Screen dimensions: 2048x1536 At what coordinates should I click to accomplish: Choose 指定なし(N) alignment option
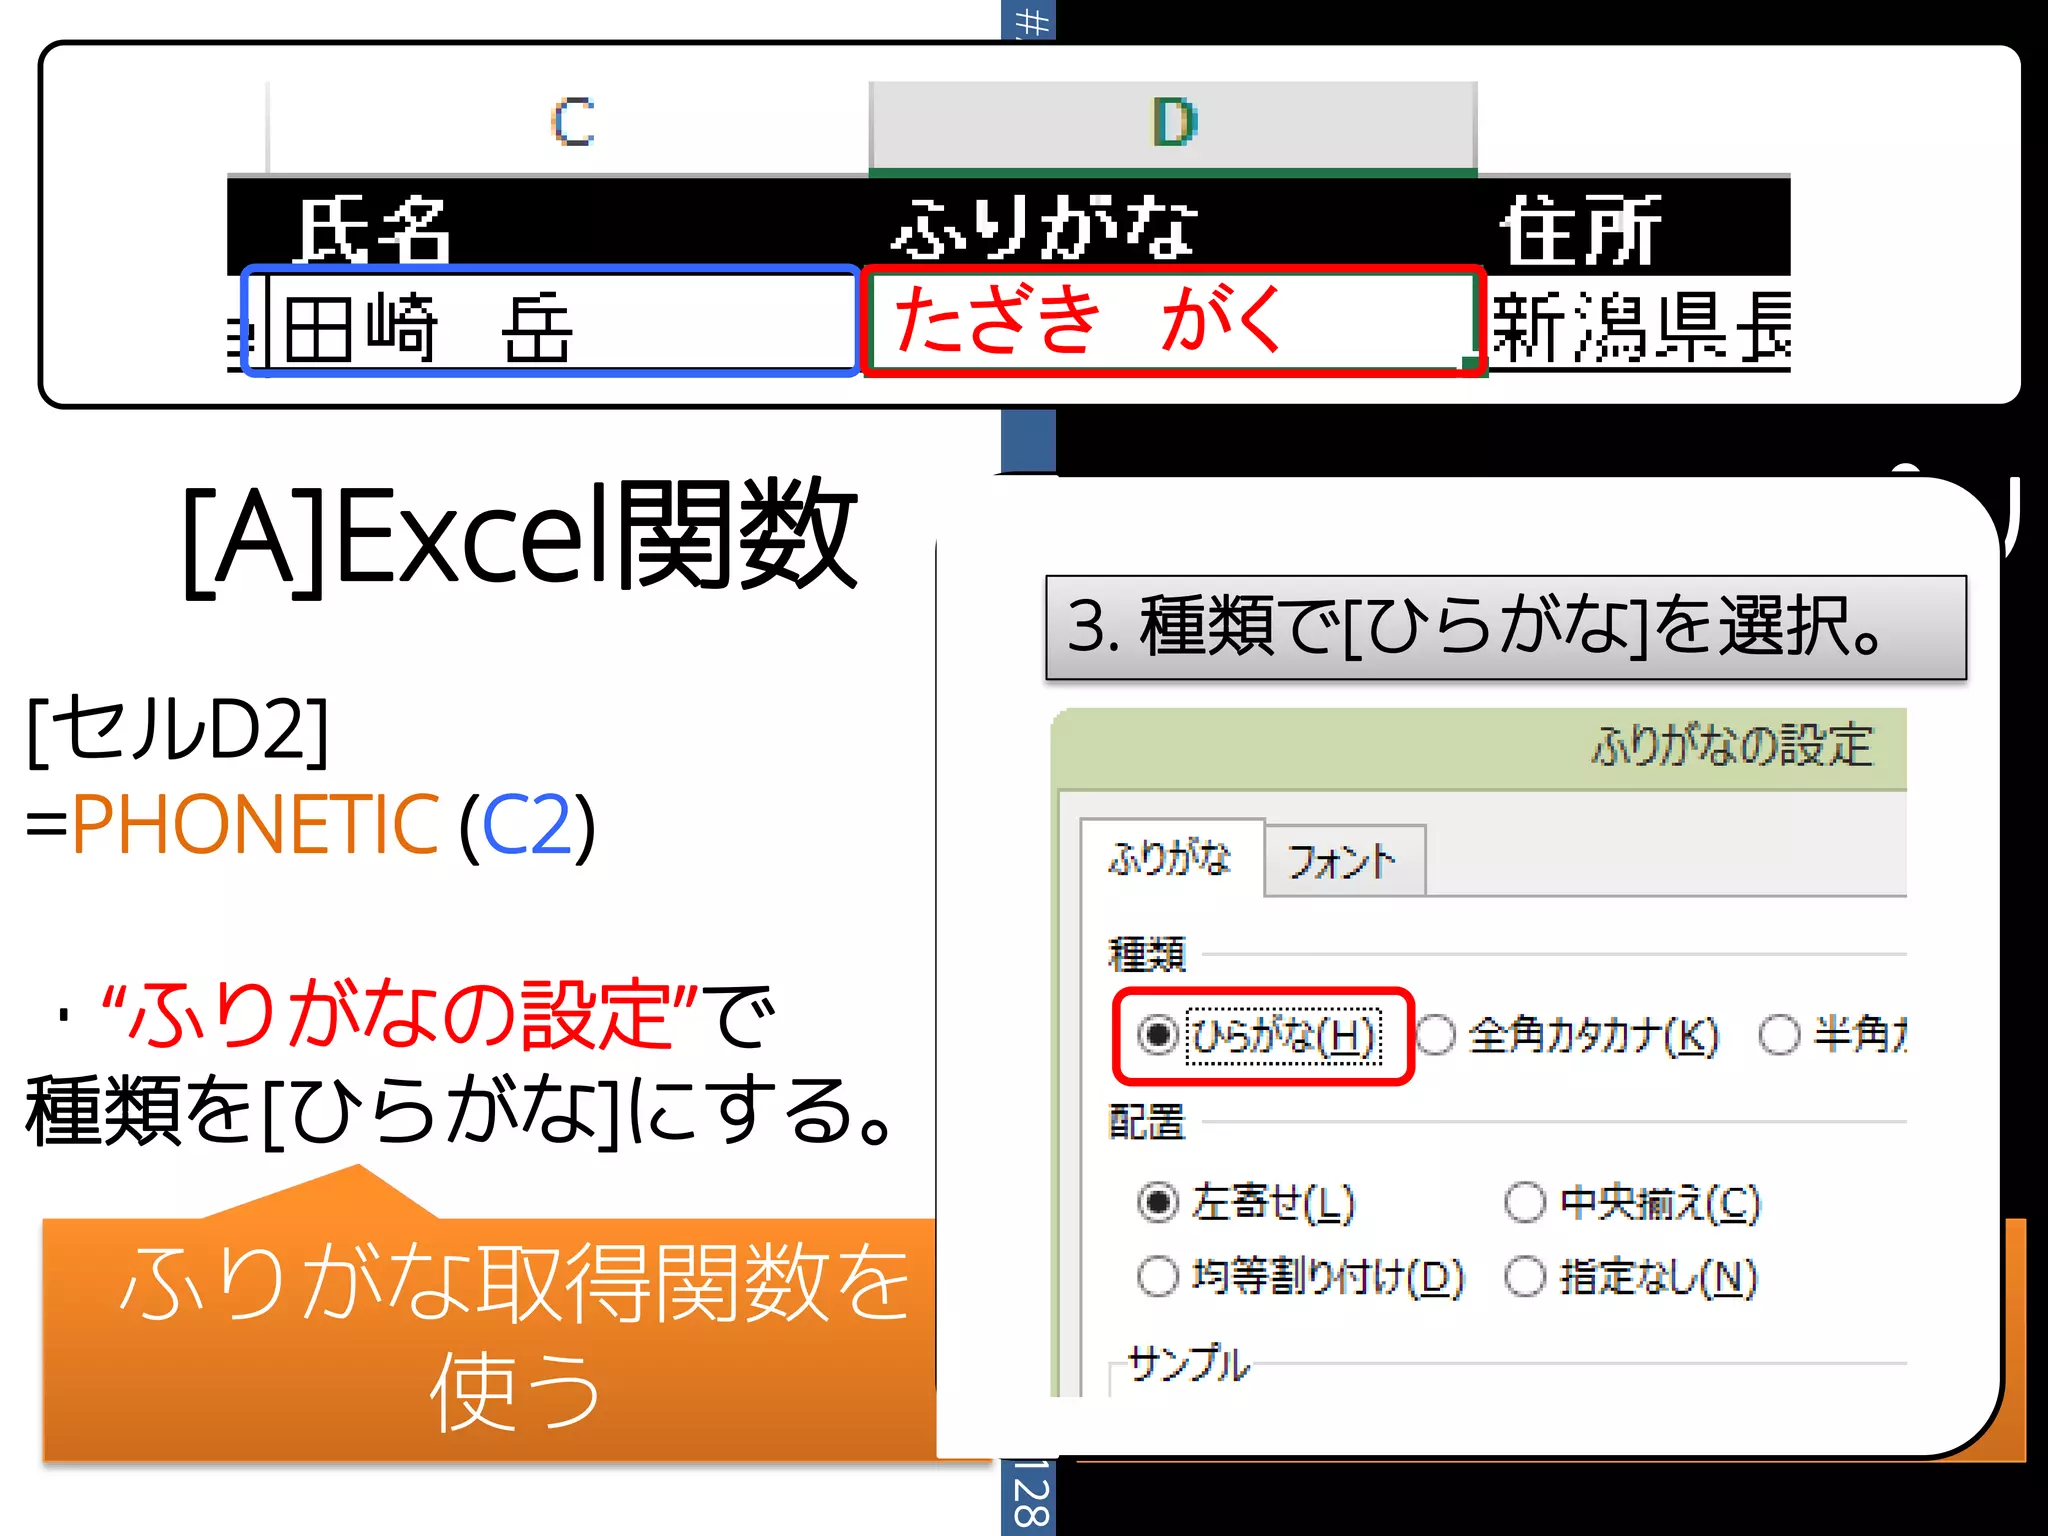[x=1631, y=1277]
